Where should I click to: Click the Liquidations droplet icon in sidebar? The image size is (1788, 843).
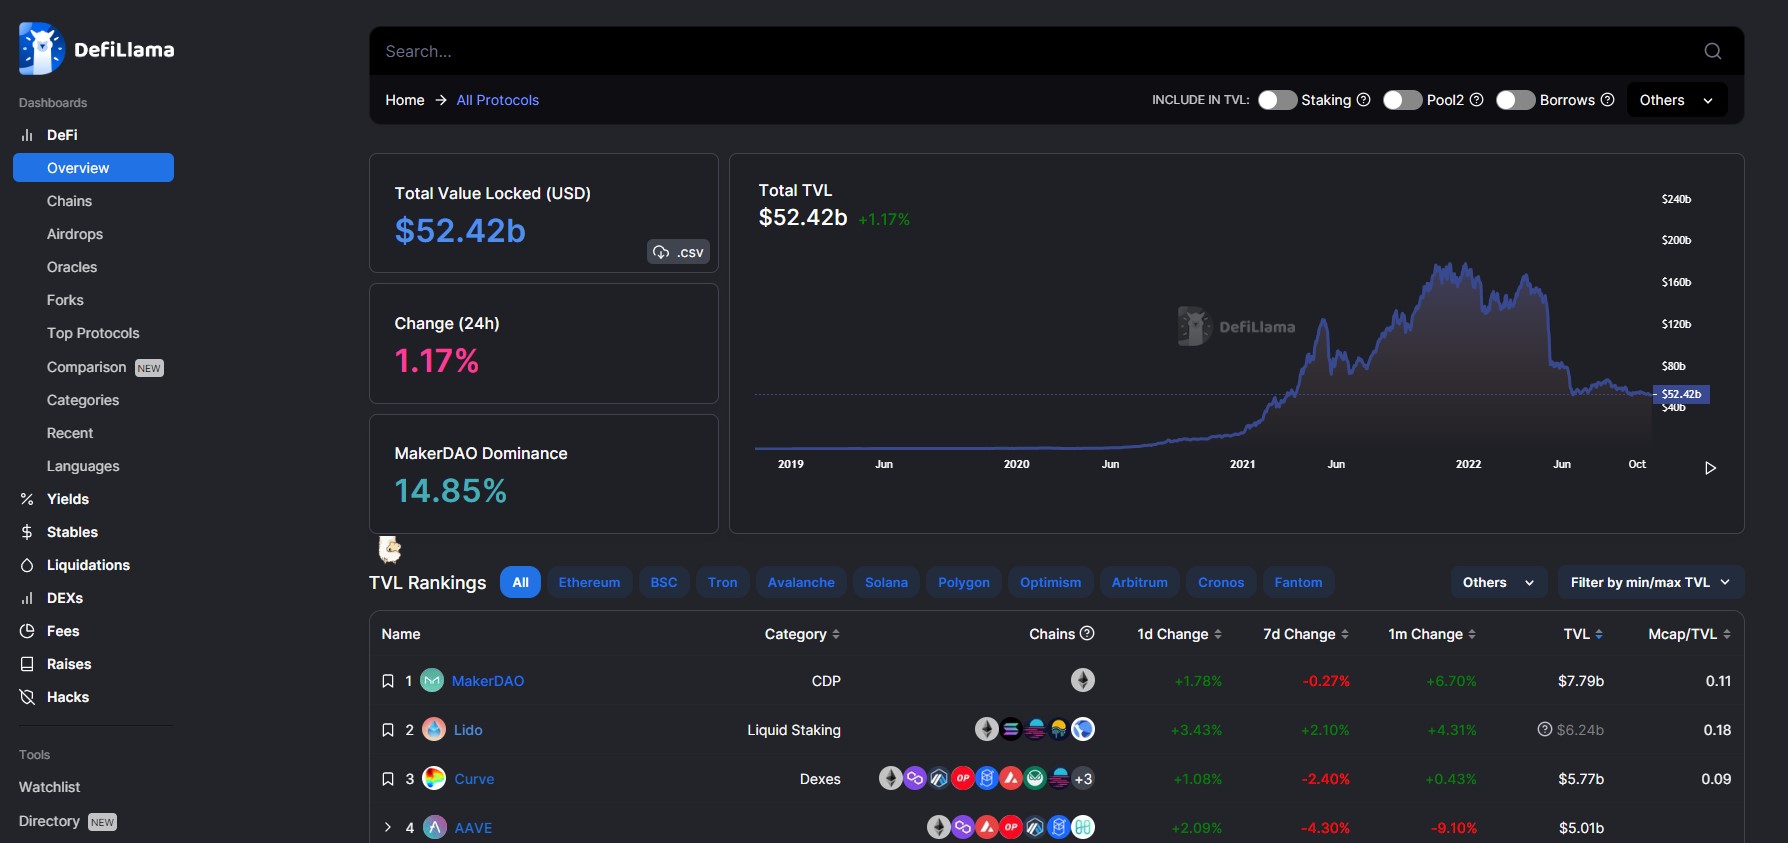coord(27,565)
